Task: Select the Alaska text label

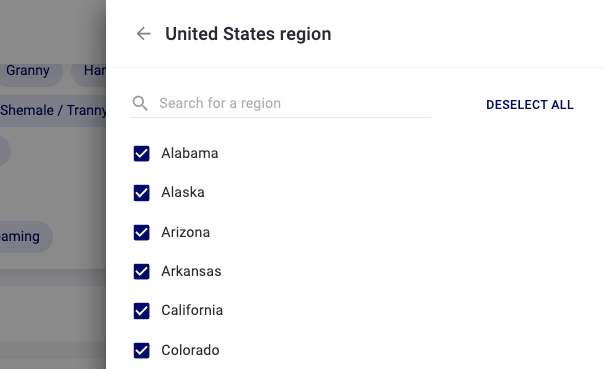Action: pos(183,192)
